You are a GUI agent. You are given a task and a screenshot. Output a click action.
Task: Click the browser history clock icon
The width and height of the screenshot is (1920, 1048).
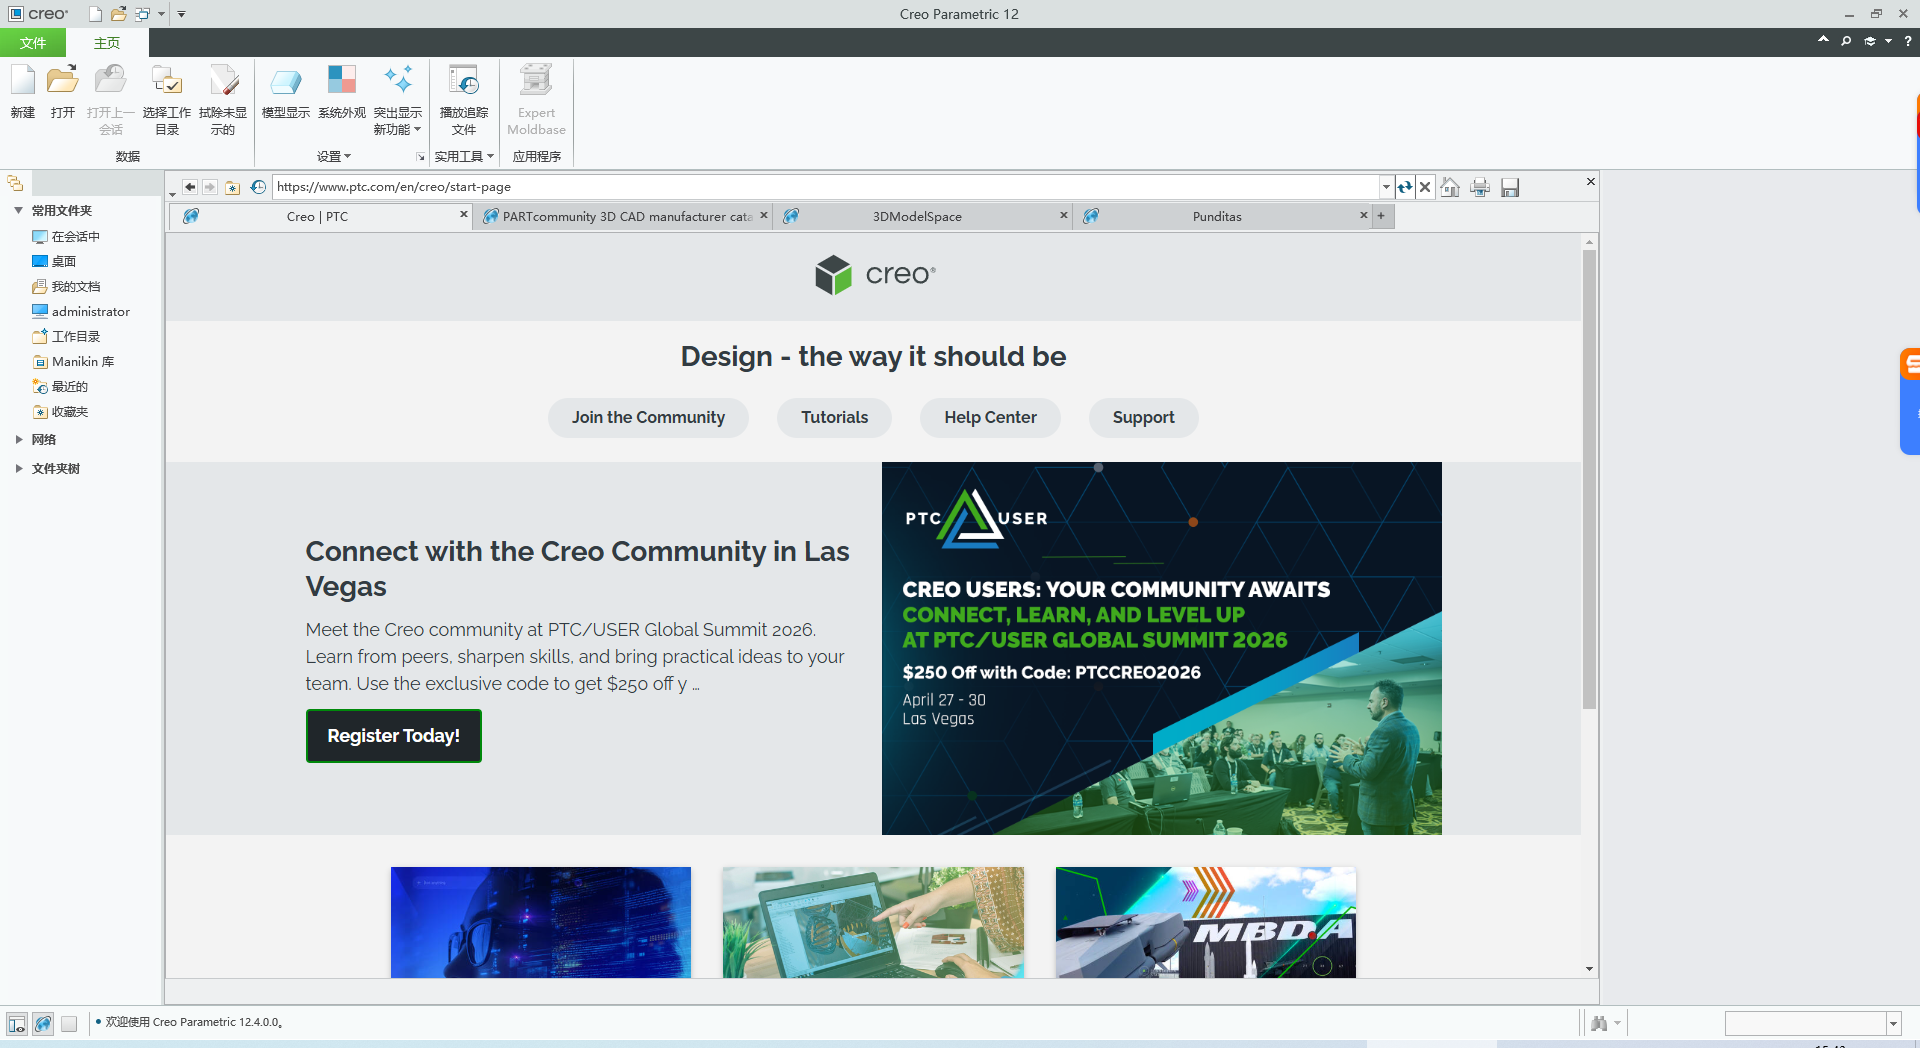(x=258, y=187)
